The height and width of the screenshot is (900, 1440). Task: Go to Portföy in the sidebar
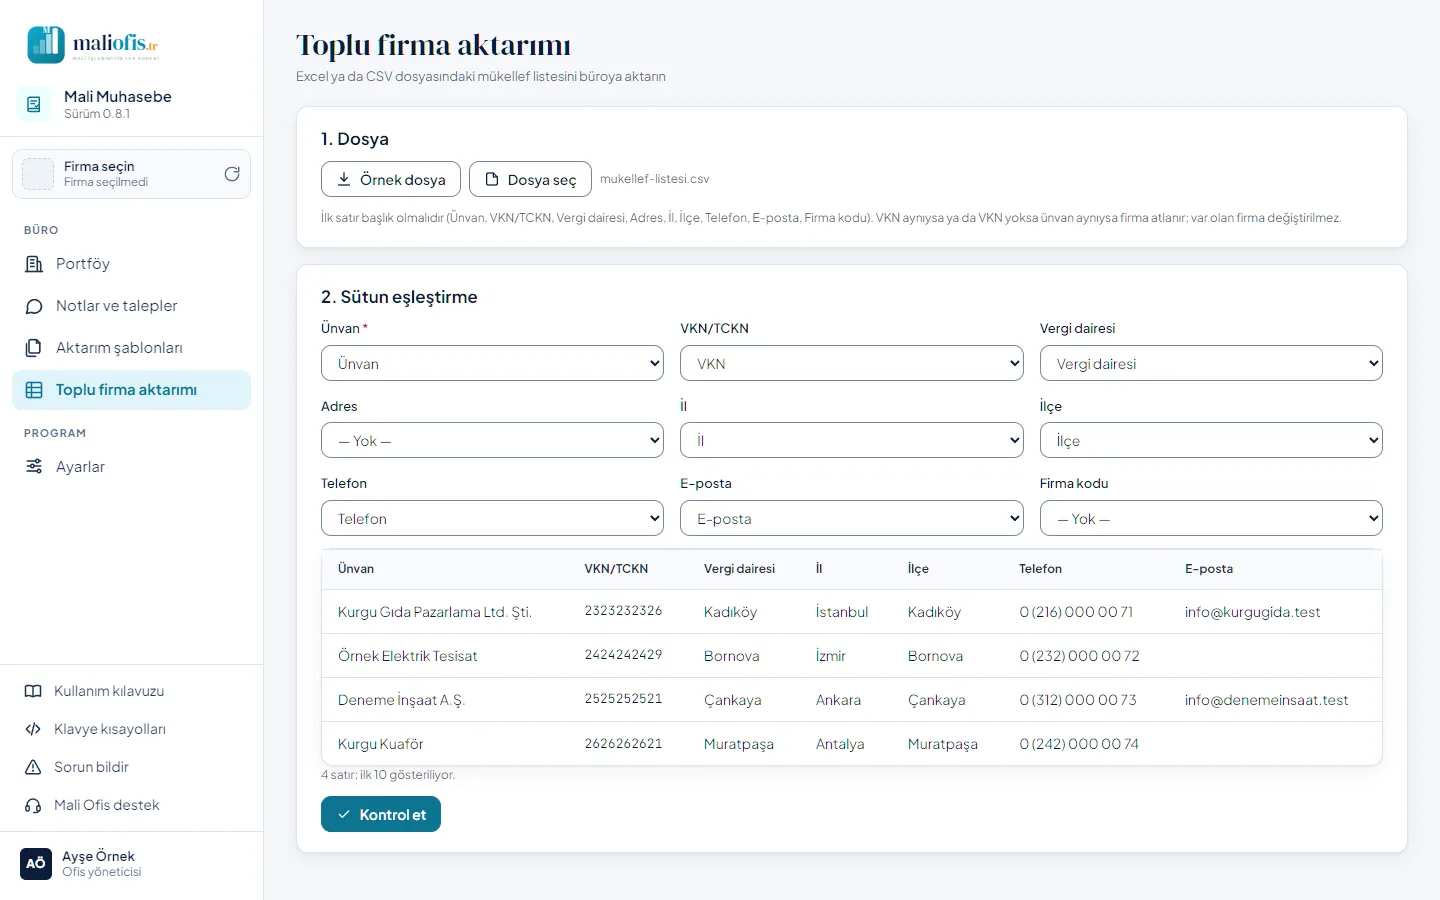[131, 264]
